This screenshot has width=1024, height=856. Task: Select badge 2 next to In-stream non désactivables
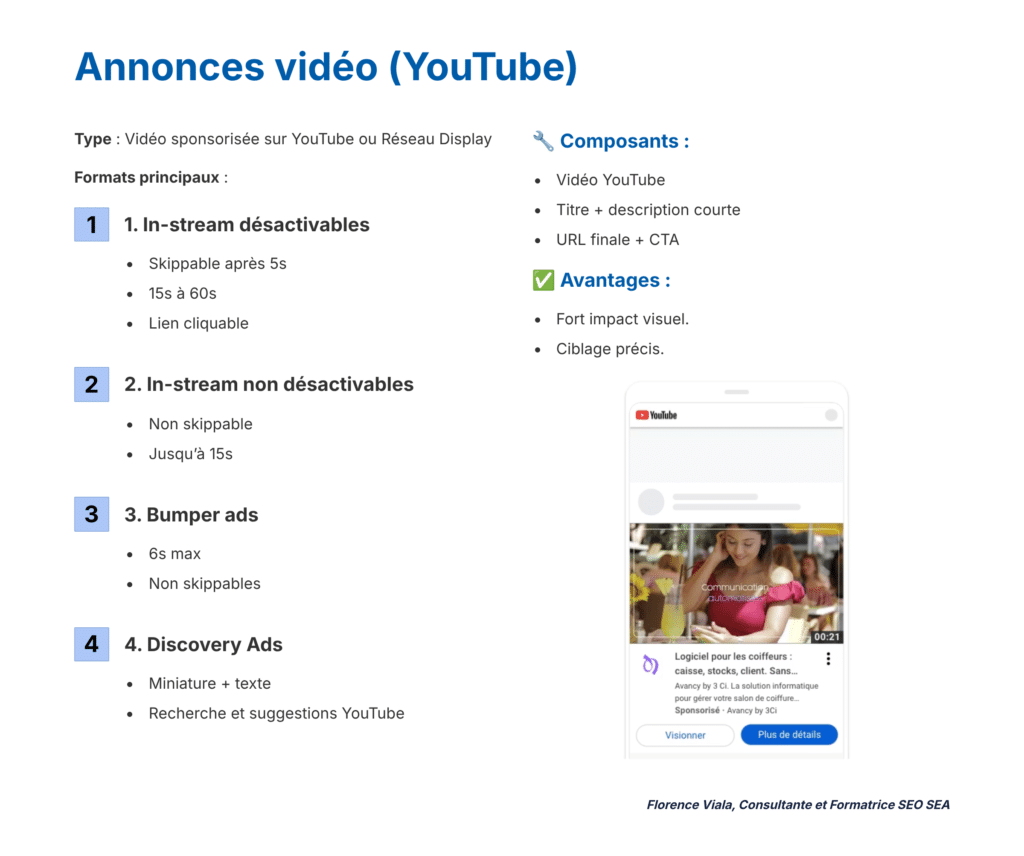point(91,384)
